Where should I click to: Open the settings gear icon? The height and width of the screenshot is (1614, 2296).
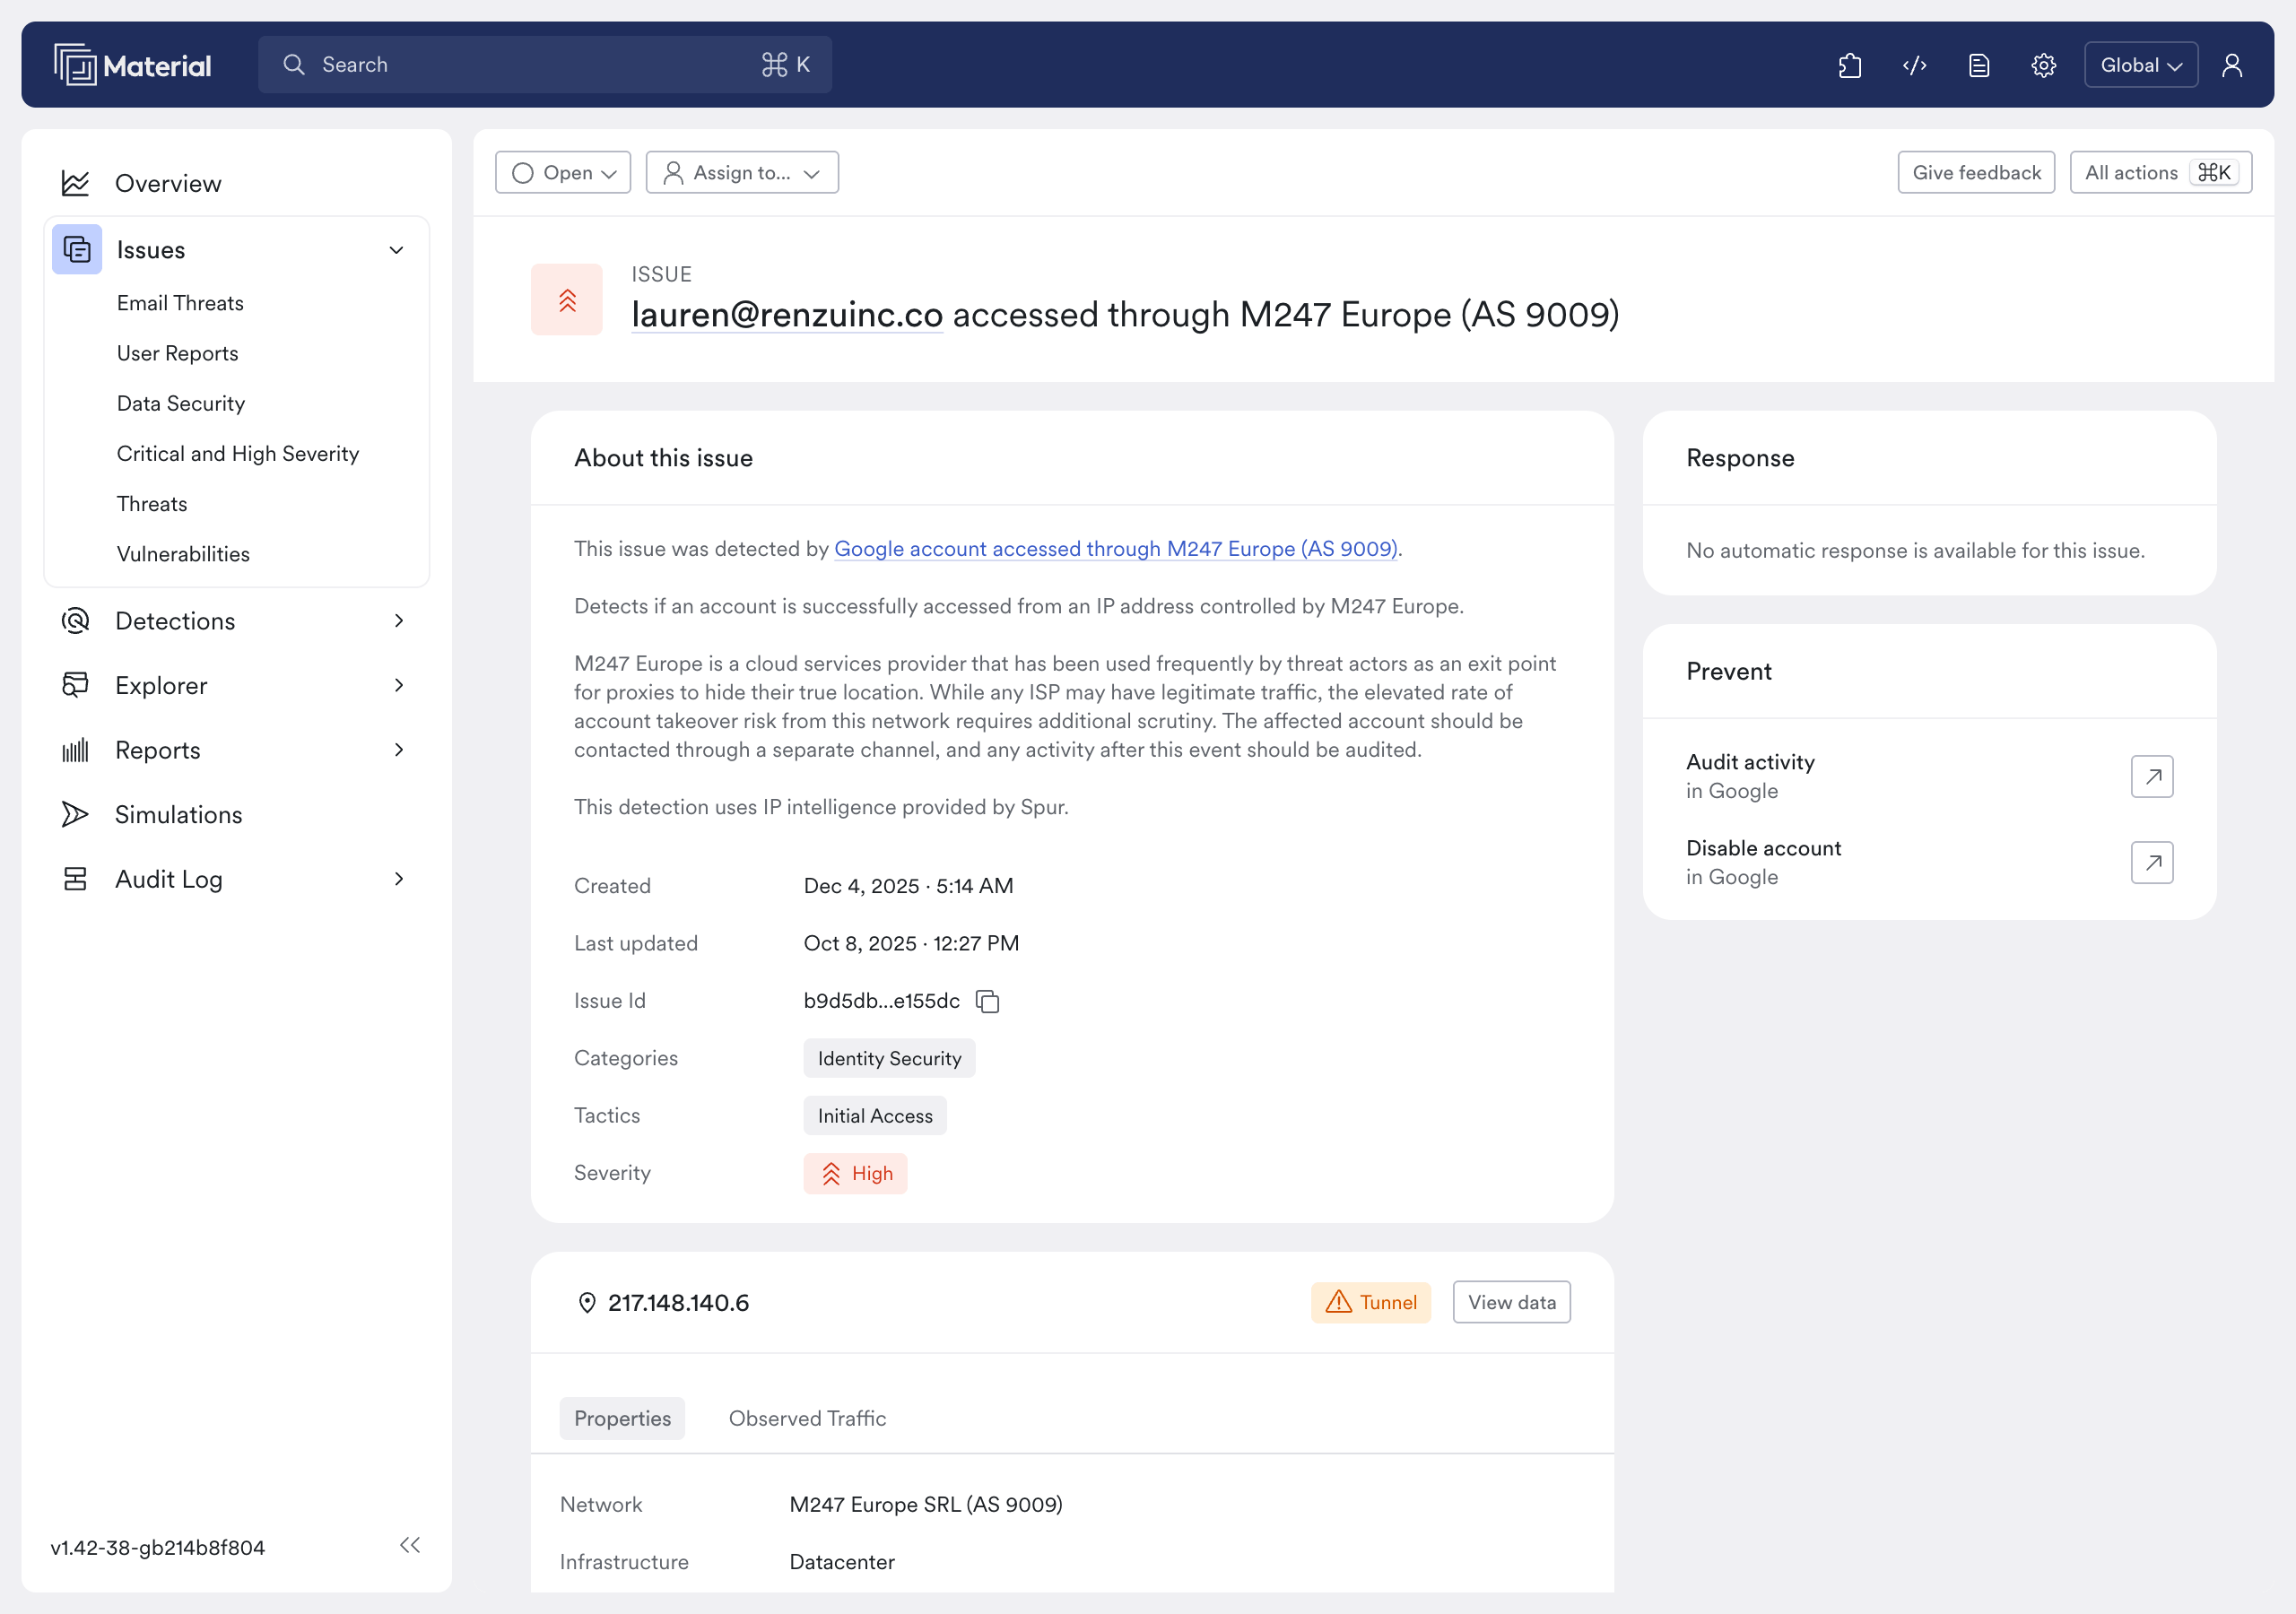point(2043,65)
